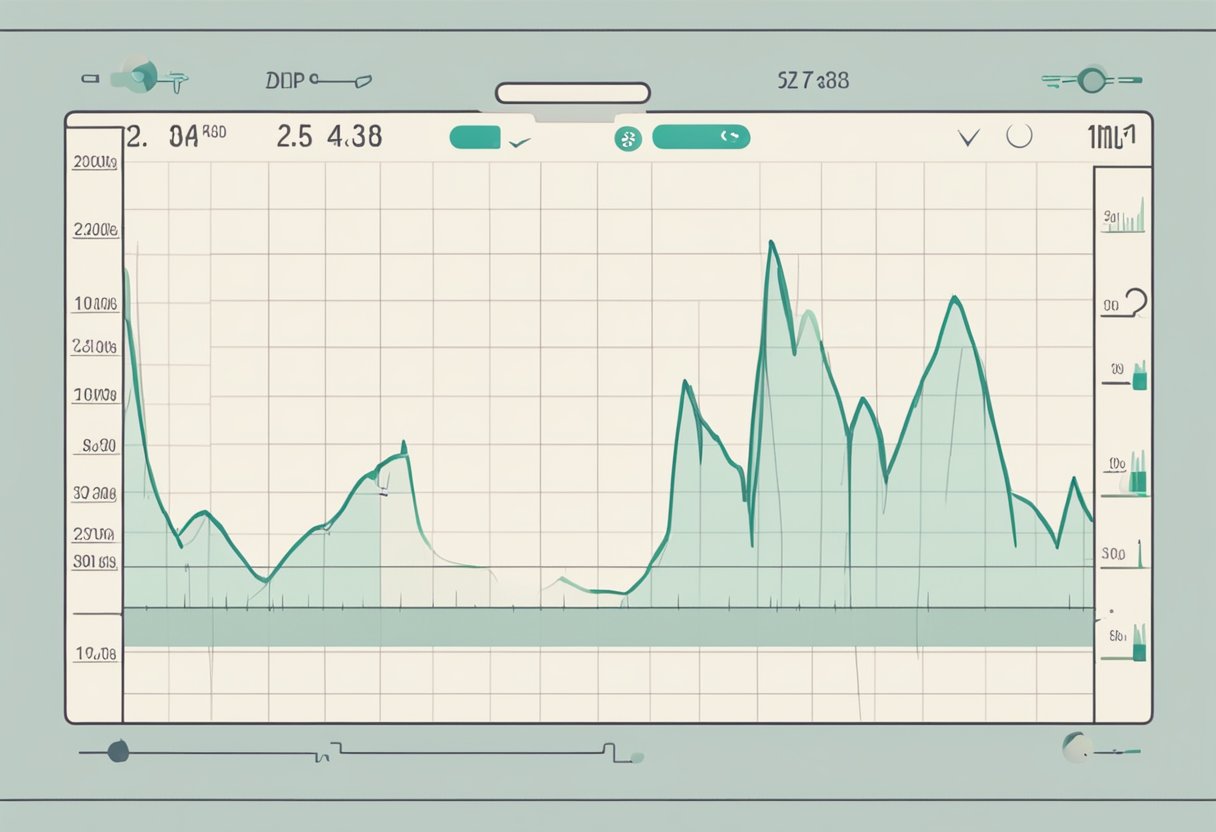Click the DDP label
Viewport: 1216px width, 832px height.
(284, 80)
